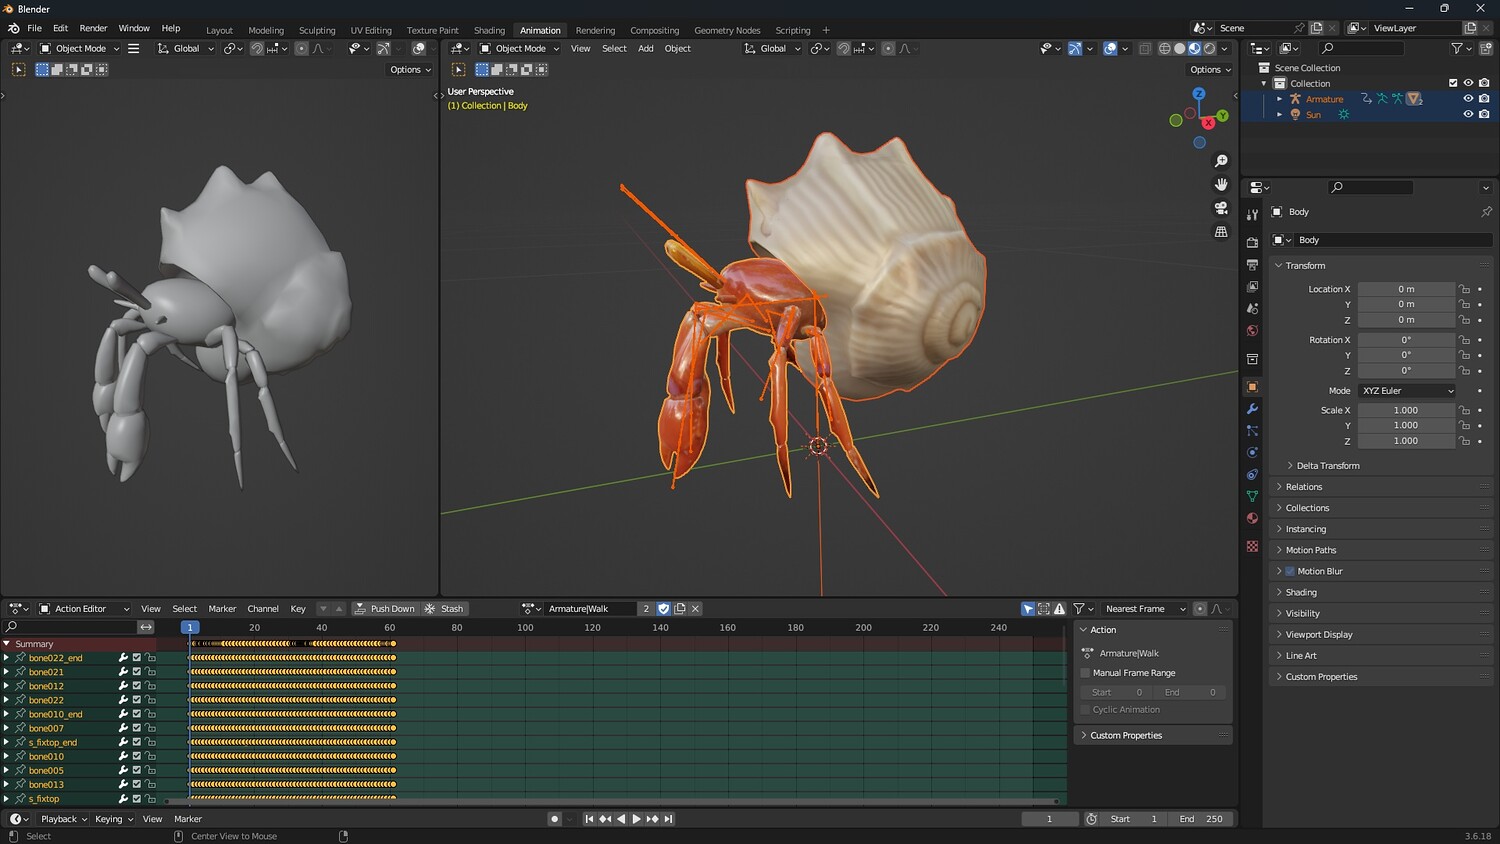Click the Scale X value field
The width and height of the screenshot is (1500, 844).
(x=1405, y=410)
